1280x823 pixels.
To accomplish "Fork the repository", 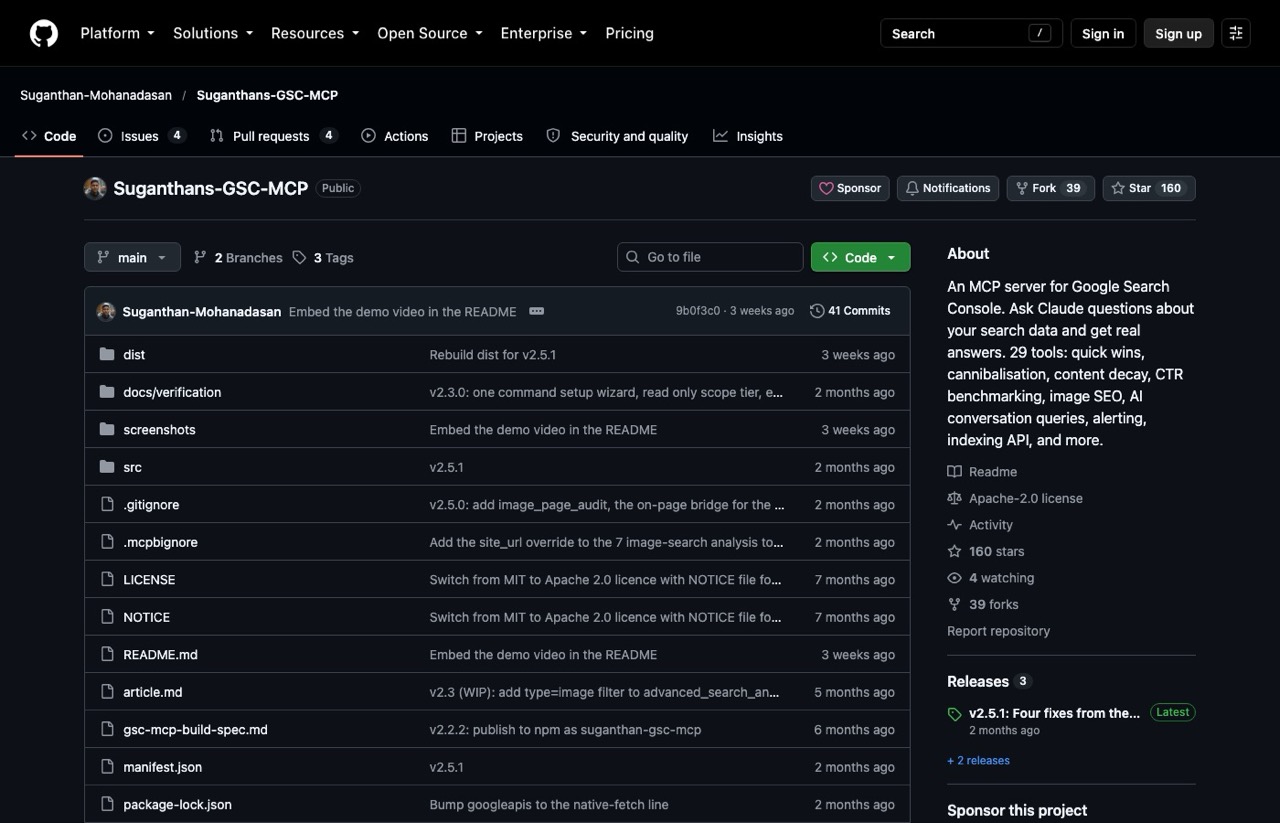I will [x=1049, y=188].
